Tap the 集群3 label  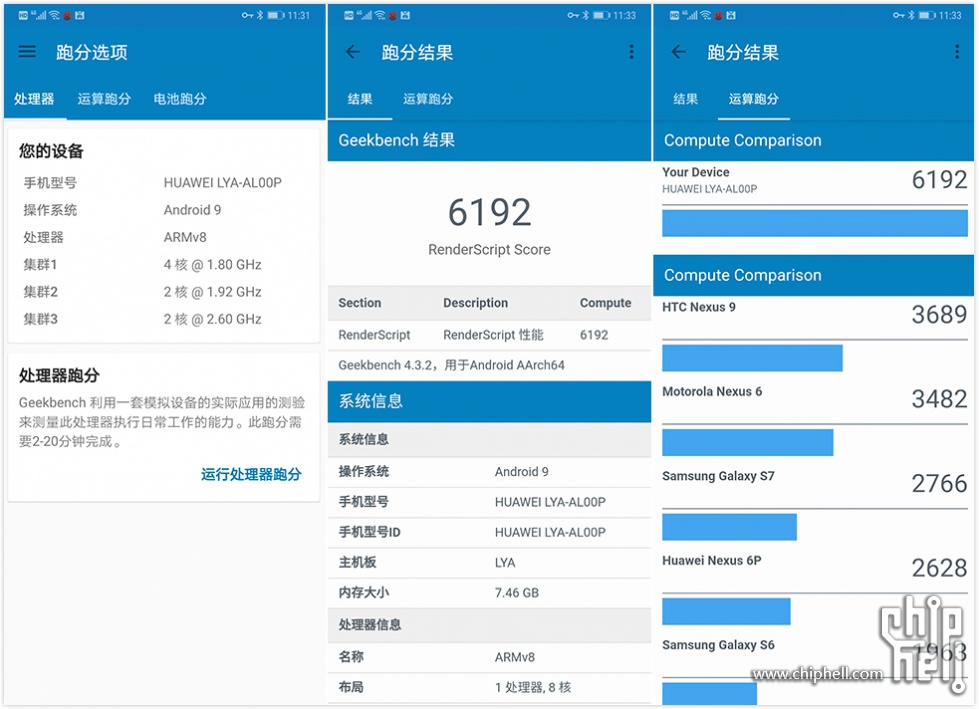41,320
